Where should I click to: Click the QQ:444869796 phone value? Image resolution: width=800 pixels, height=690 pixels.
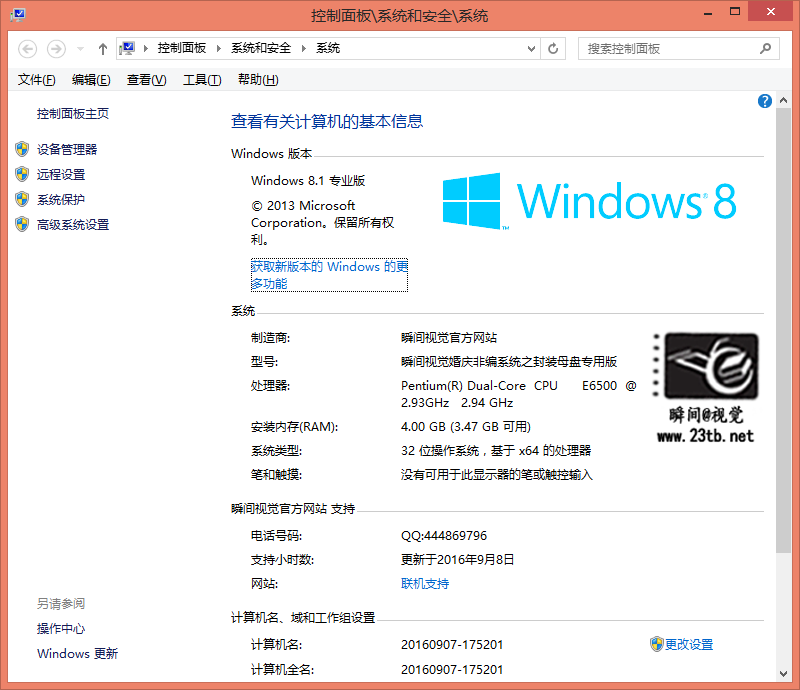coord(444,536)
